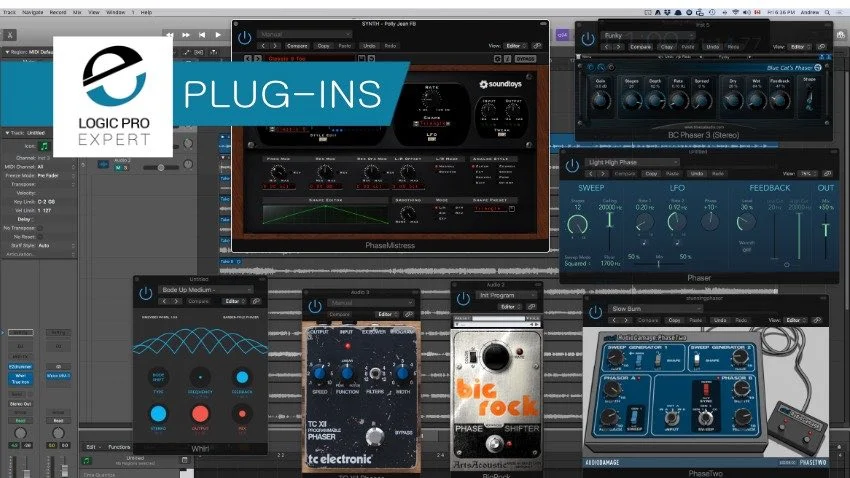Open the Manual preset dropdown in PhaseMistress
The height and width of the screenshot is (478, 850).
[x=304, y=34]
